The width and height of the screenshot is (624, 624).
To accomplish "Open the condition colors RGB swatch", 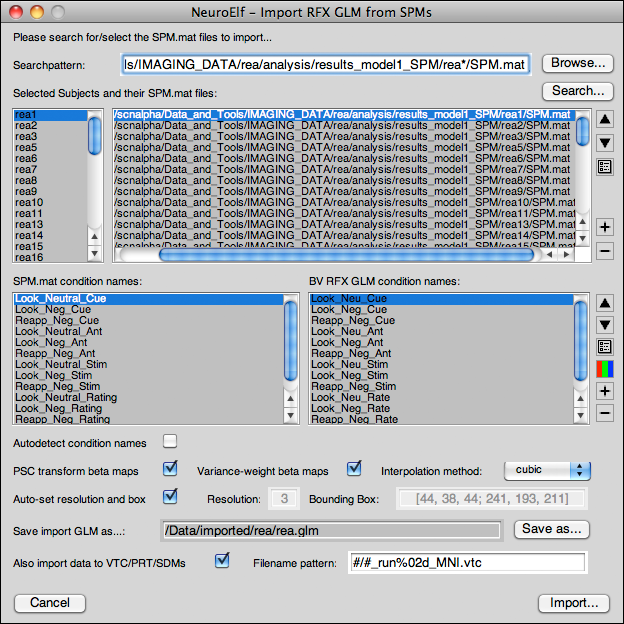I will point(604,369).
